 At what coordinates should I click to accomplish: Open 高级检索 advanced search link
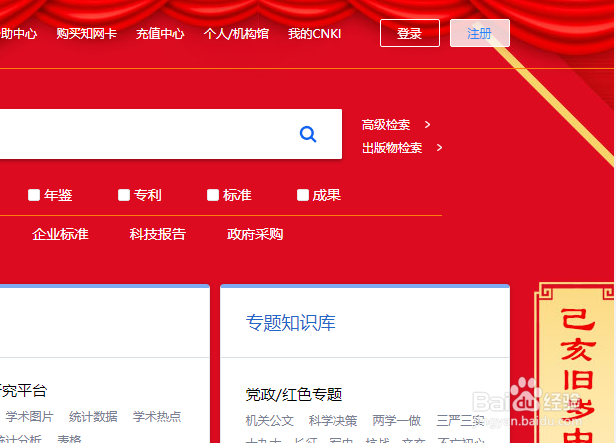(x=386, y=125)
